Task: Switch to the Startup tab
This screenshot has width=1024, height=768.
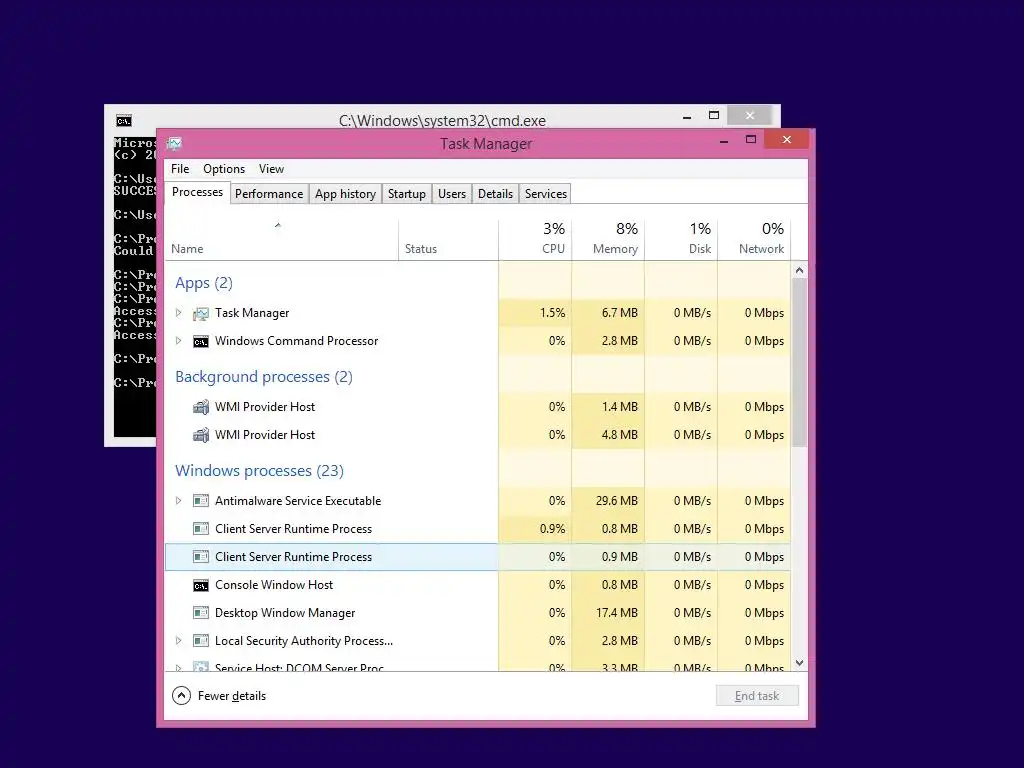Action: pos(406,194)
